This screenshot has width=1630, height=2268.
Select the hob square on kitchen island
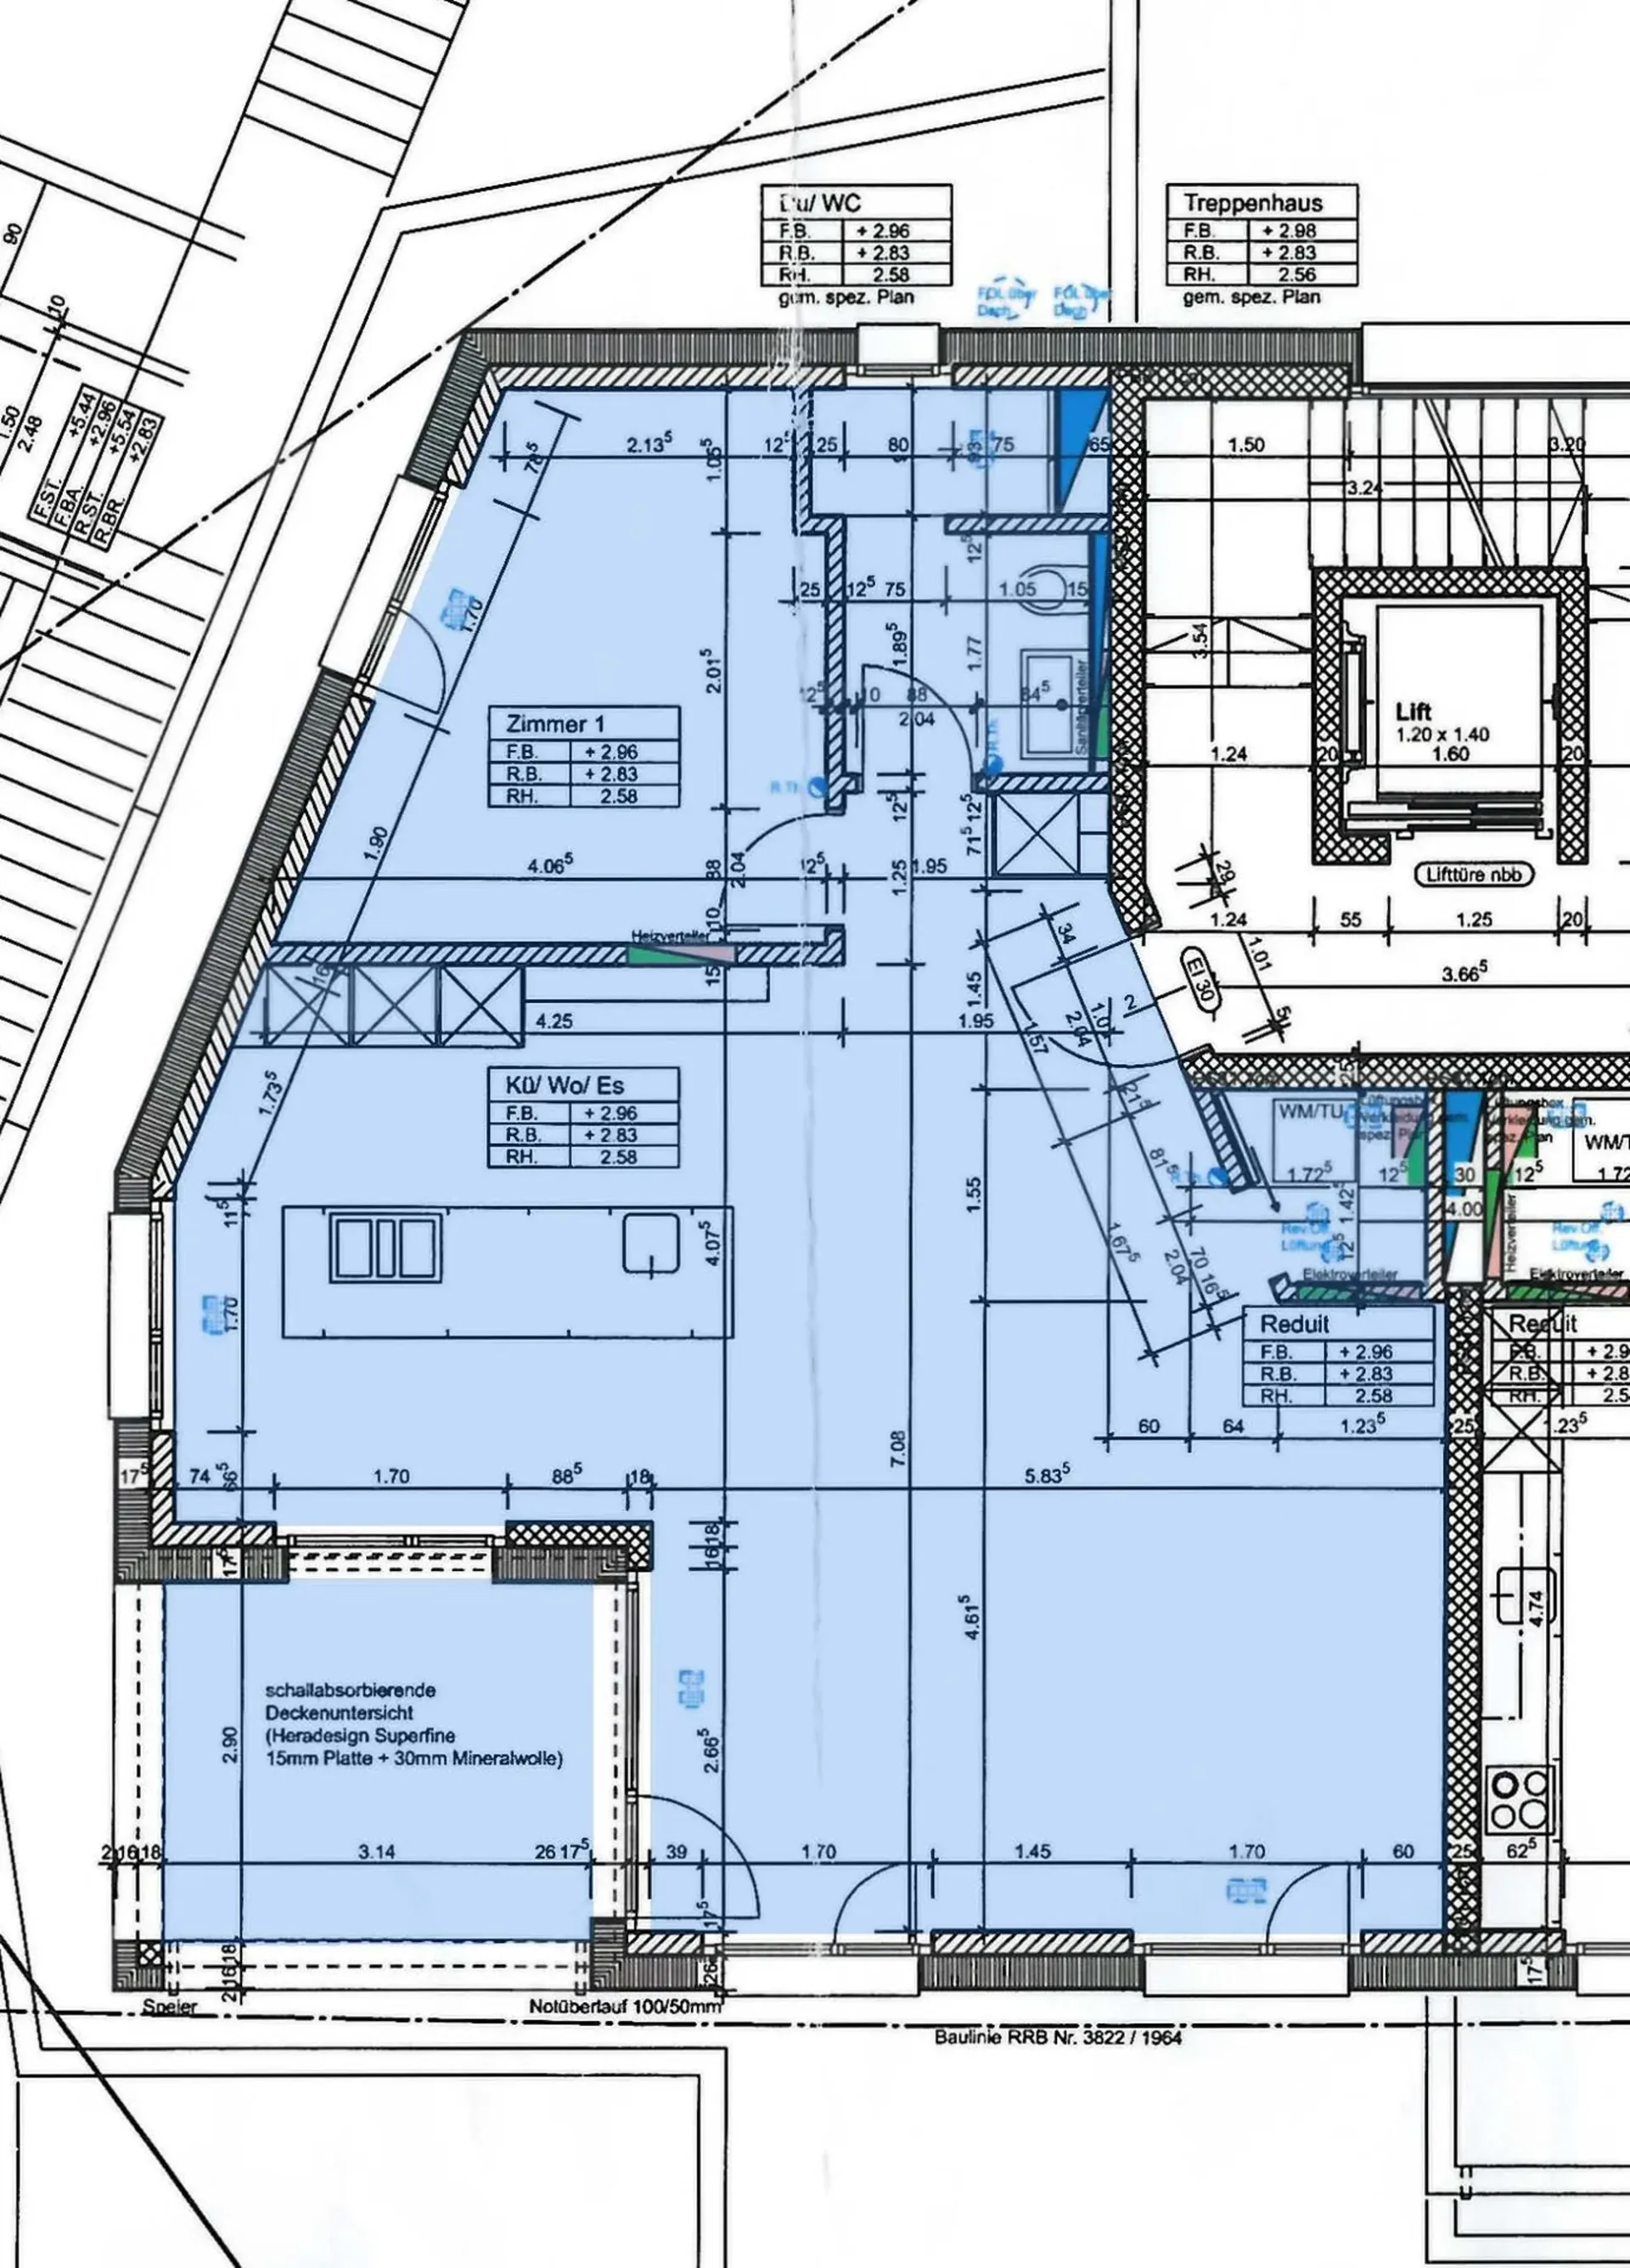coord(651,1242)
